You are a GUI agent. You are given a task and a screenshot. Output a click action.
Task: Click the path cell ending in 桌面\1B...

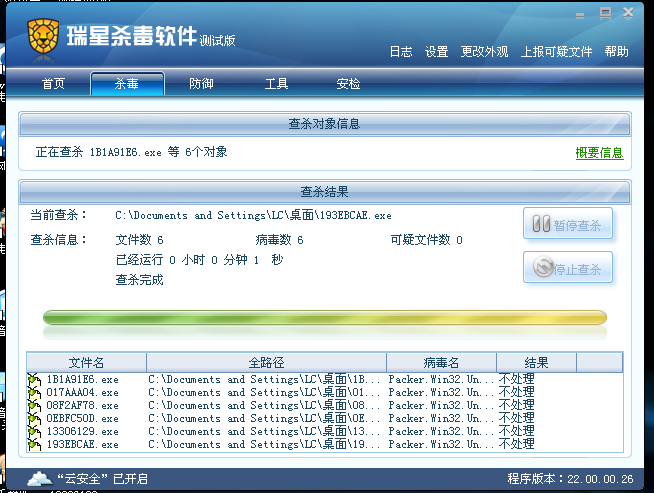264,380
